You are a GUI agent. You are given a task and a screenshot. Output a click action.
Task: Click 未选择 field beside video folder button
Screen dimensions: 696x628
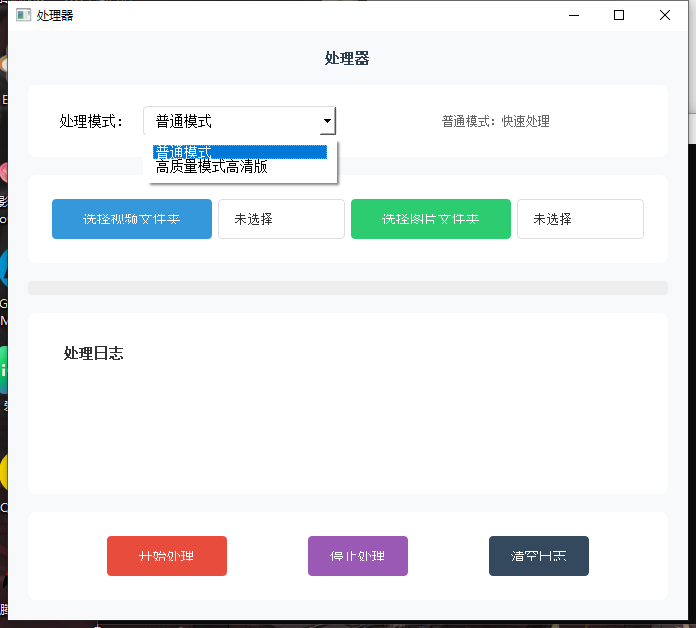tap(281, 219)
